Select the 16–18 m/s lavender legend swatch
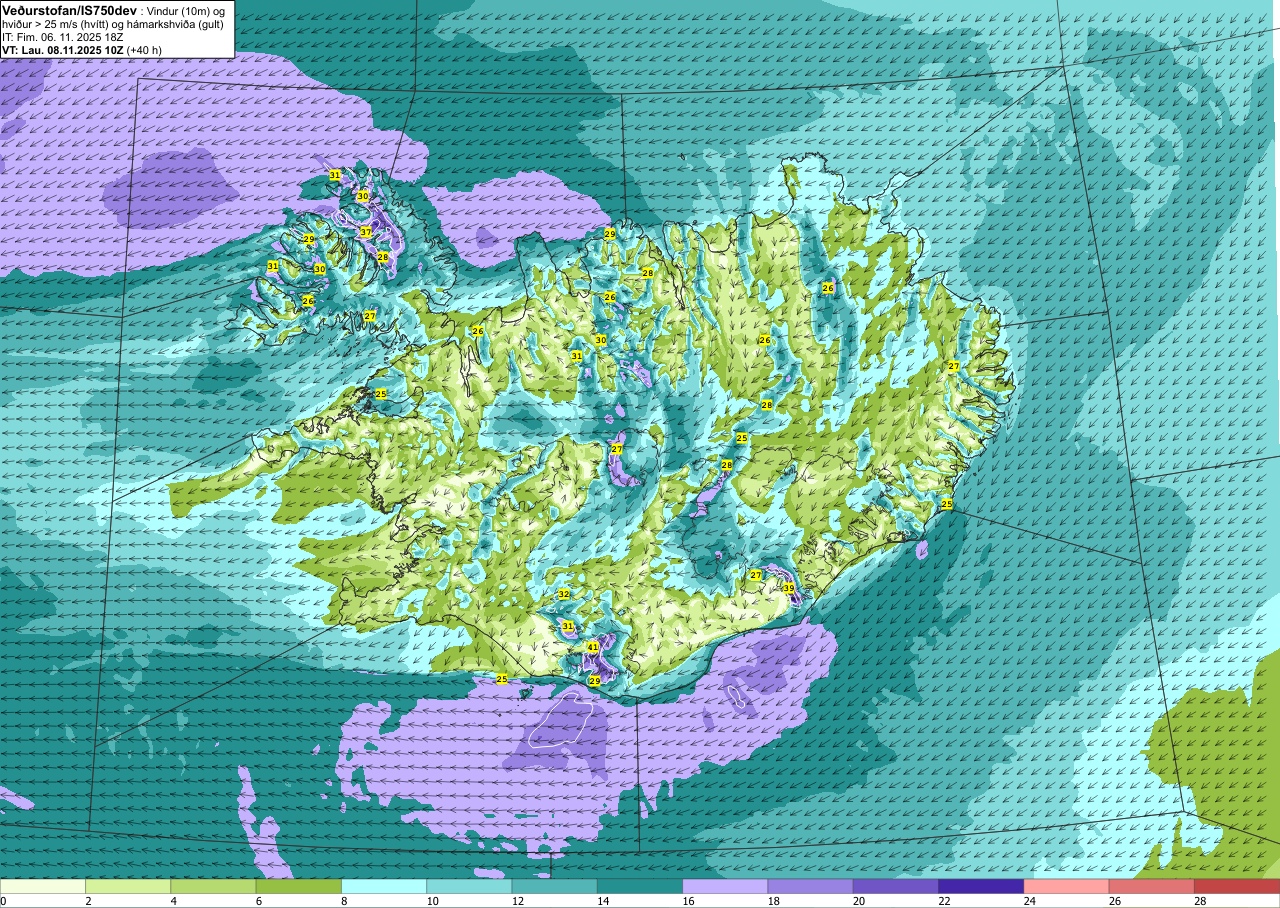 click(725, 886)
